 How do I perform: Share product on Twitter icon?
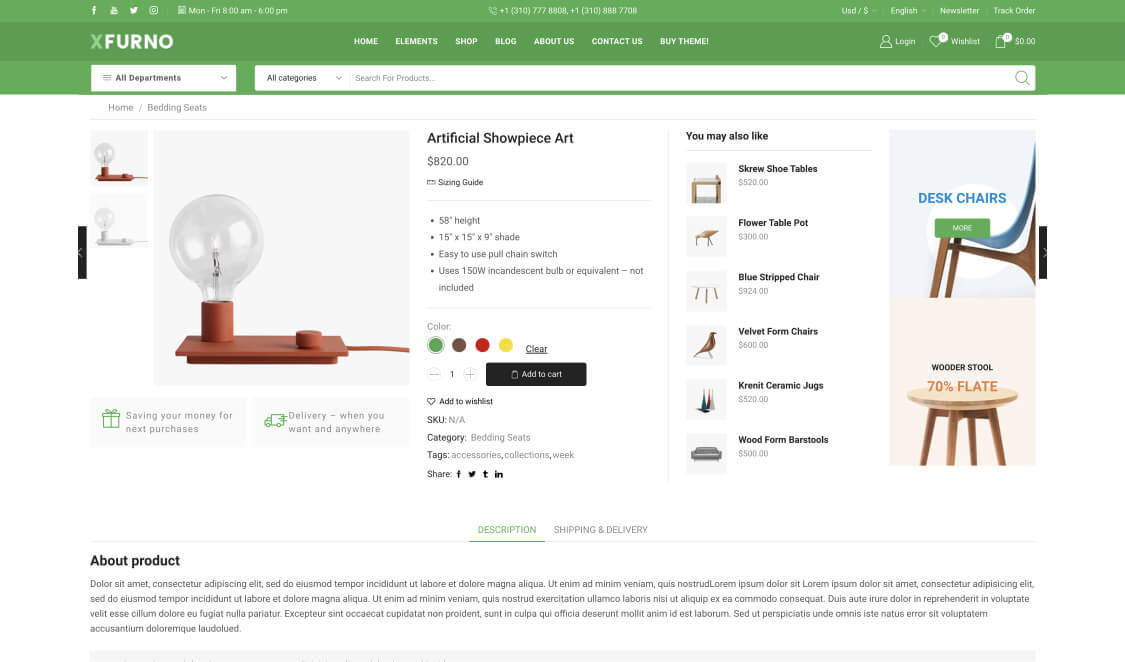click(472, 474)
